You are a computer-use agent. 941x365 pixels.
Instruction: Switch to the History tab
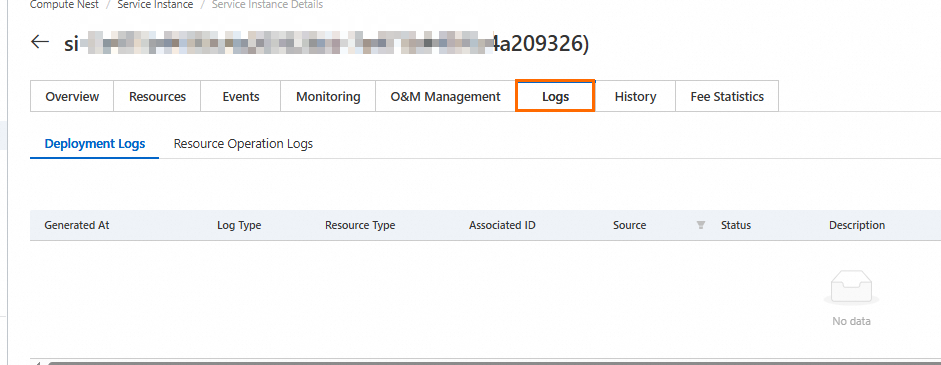click(x=635, y=97)
